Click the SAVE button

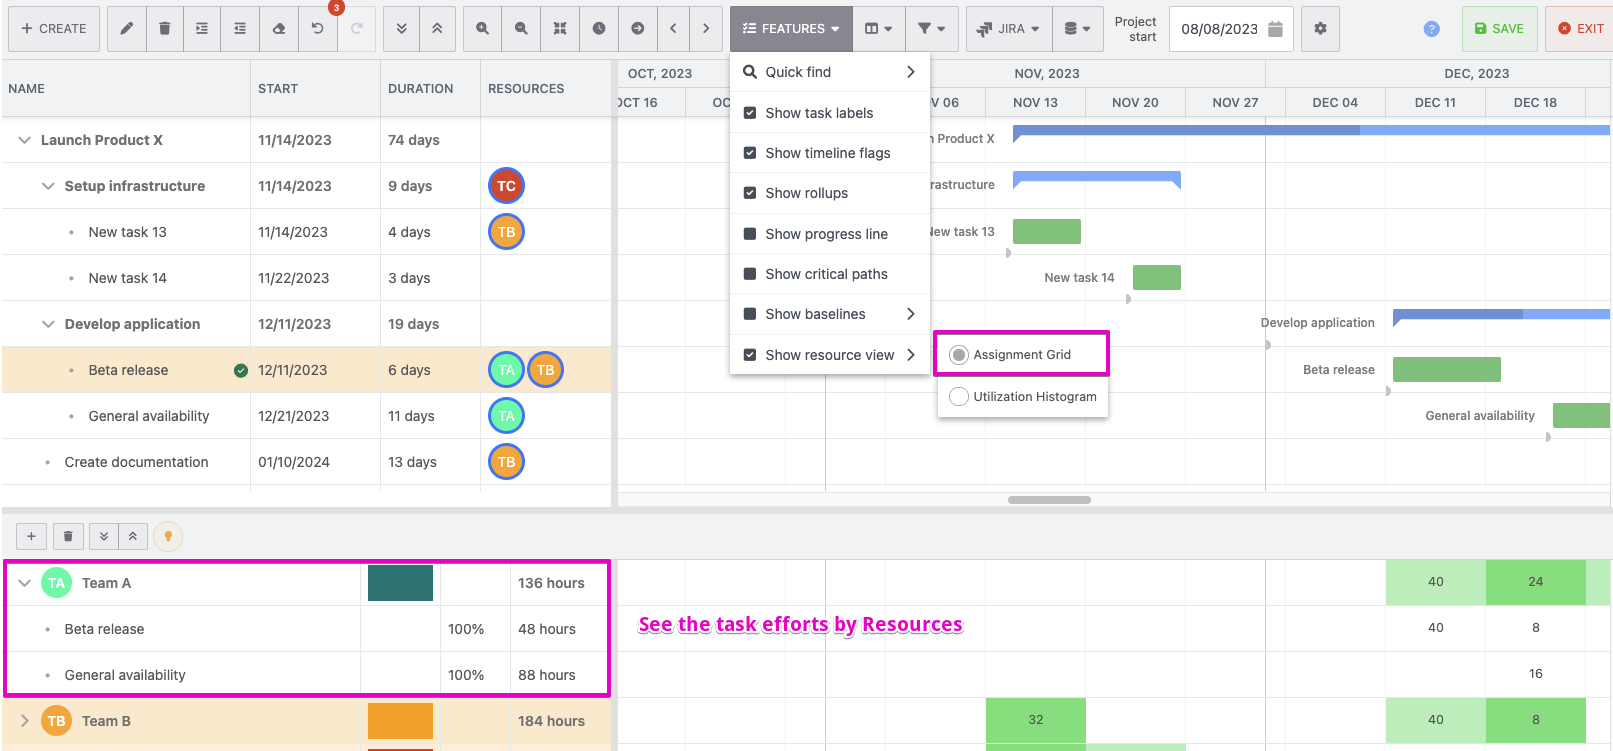point(1499,29)
